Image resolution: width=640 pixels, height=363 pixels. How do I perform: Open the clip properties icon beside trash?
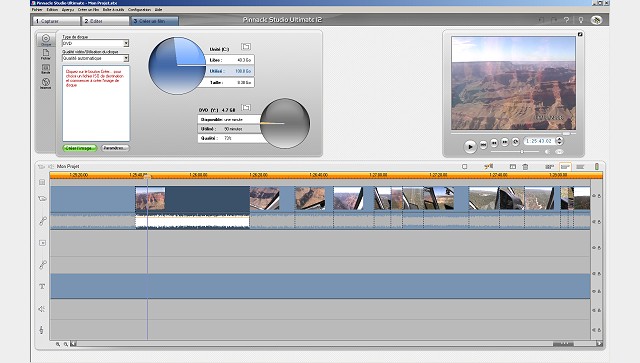click(513, 167)
